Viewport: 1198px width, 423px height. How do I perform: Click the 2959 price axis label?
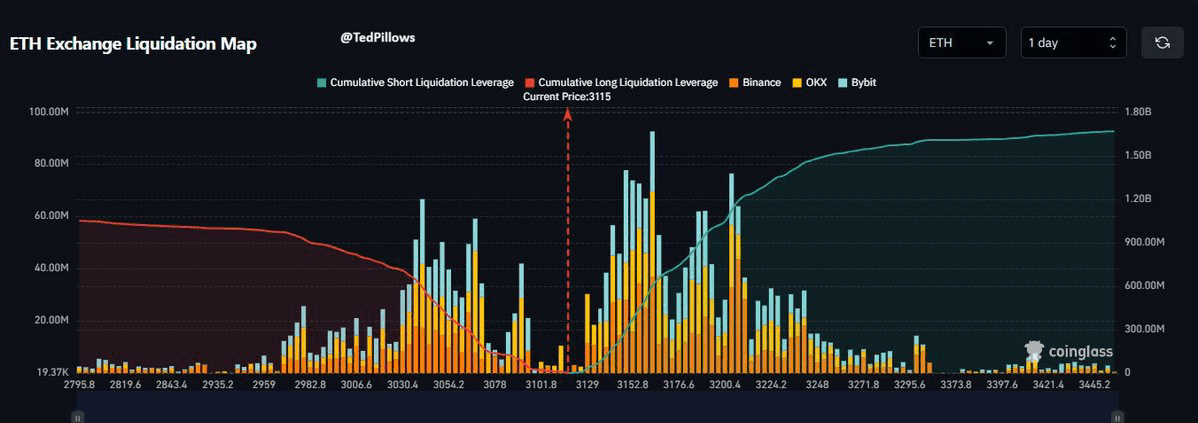264,384
